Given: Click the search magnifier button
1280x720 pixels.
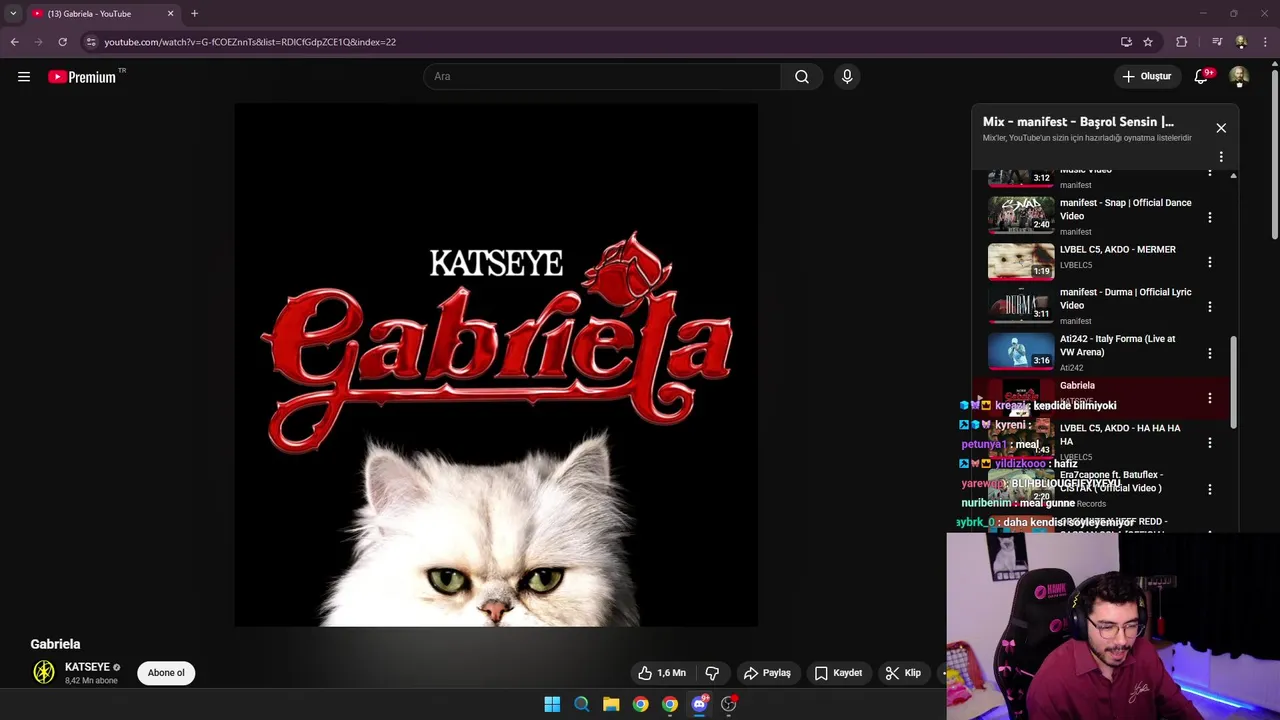Looking at the screenshot, I should [802, 77].
